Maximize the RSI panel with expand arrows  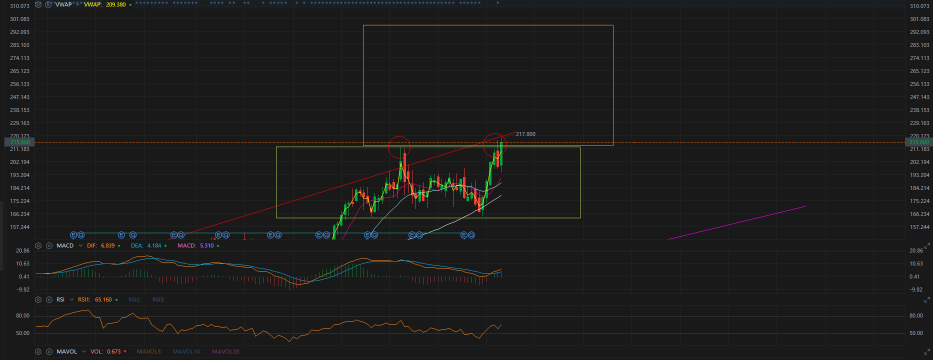tap(926, 300)
